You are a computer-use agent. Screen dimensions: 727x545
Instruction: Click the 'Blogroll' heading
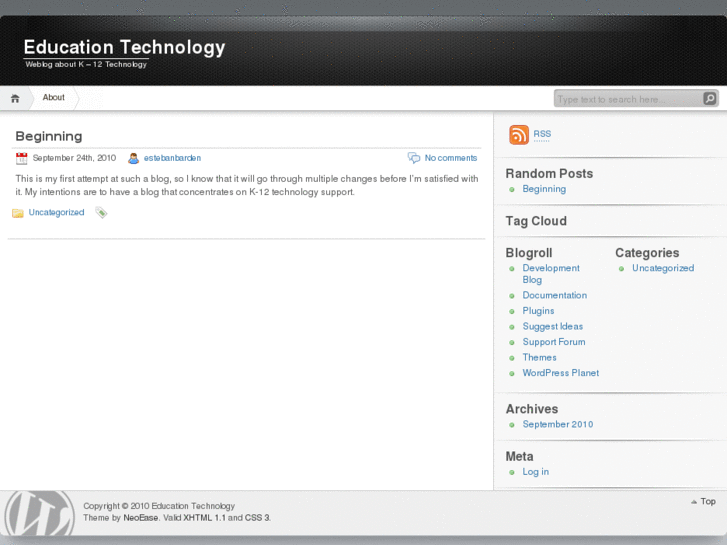click(x=529, y=253)
